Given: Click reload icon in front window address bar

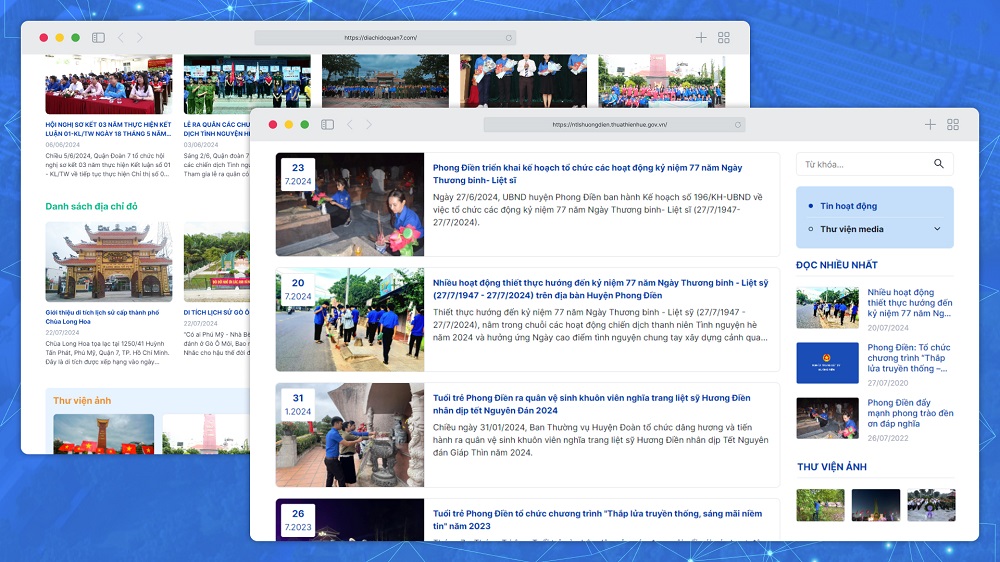Looking at the screenshot, I should [738, 125].
